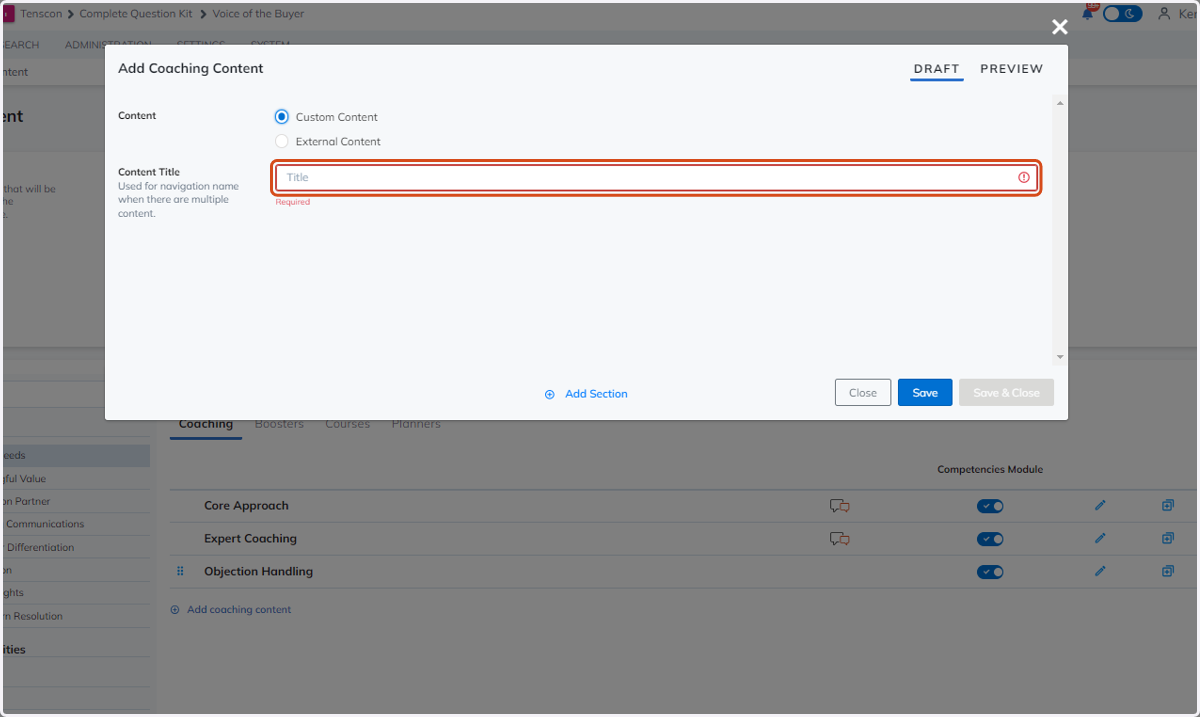
Task: Click Complete Question Kit breadcrumb
Action: (136, 14)
